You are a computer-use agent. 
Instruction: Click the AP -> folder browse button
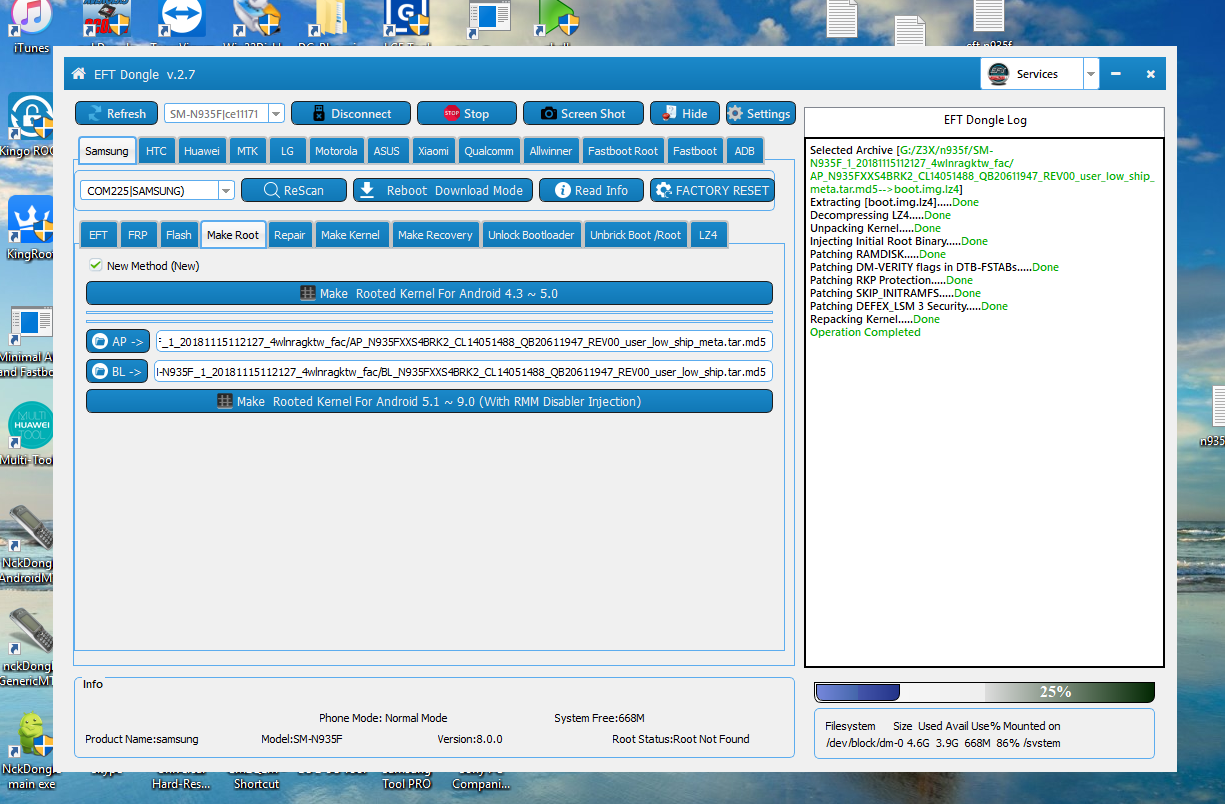tap(118, 341)
